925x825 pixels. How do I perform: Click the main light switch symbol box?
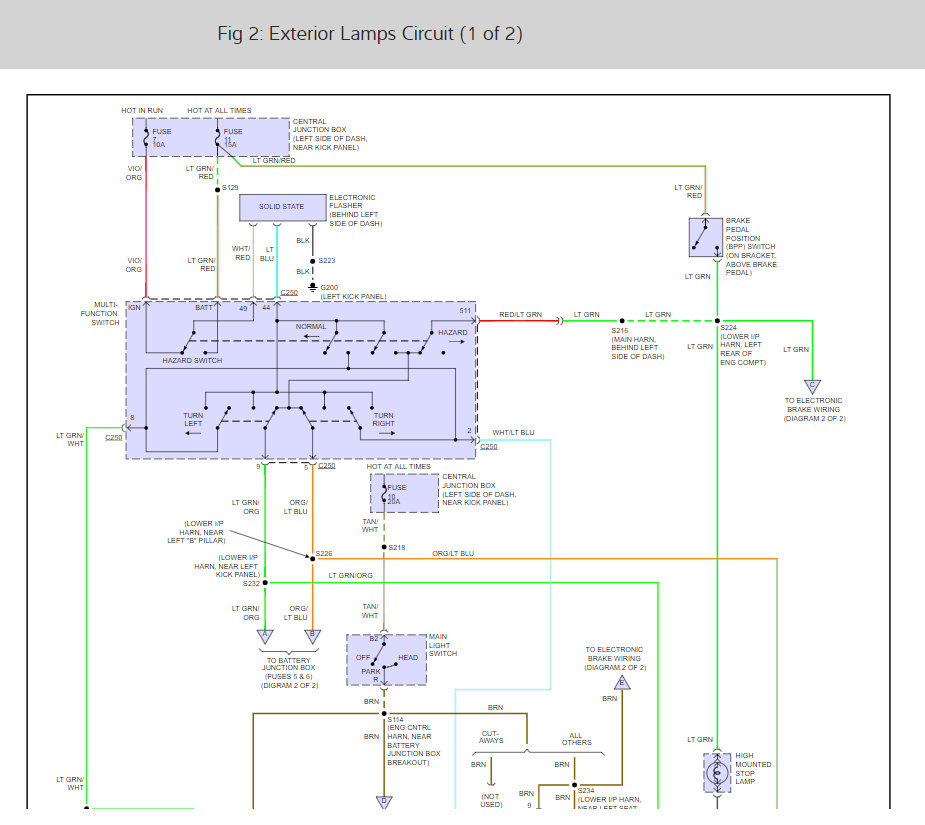point(386,660)
